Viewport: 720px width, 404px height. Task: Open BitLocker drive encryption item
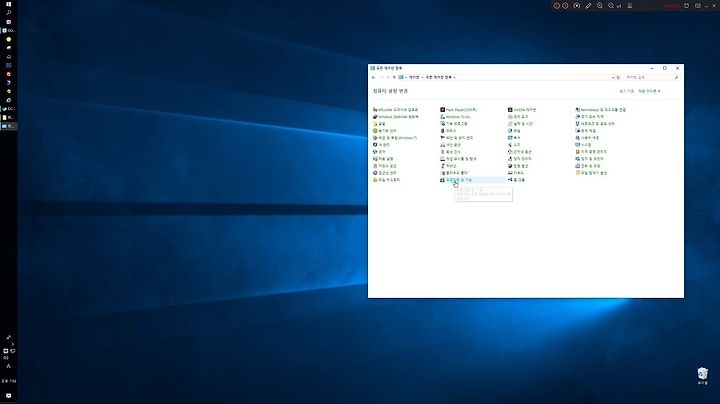[x=395, y=110]
